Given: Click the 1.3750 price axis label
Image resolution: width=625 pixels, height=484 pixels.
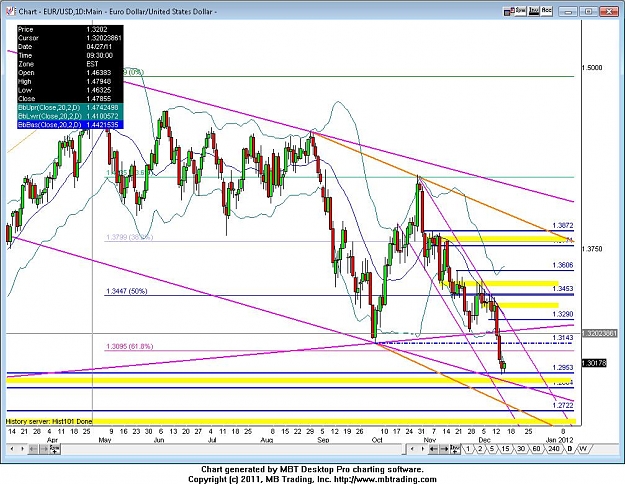Looking at the screenshot, I should [592, 249].
